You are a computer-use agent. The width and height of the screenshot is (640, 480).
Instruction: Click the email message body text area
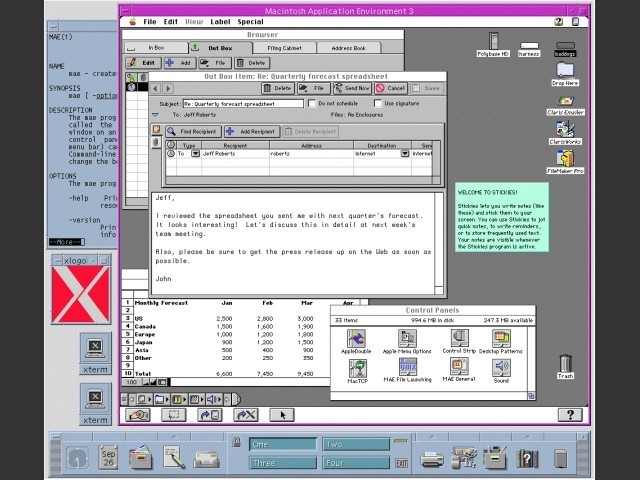click(293, 243)
